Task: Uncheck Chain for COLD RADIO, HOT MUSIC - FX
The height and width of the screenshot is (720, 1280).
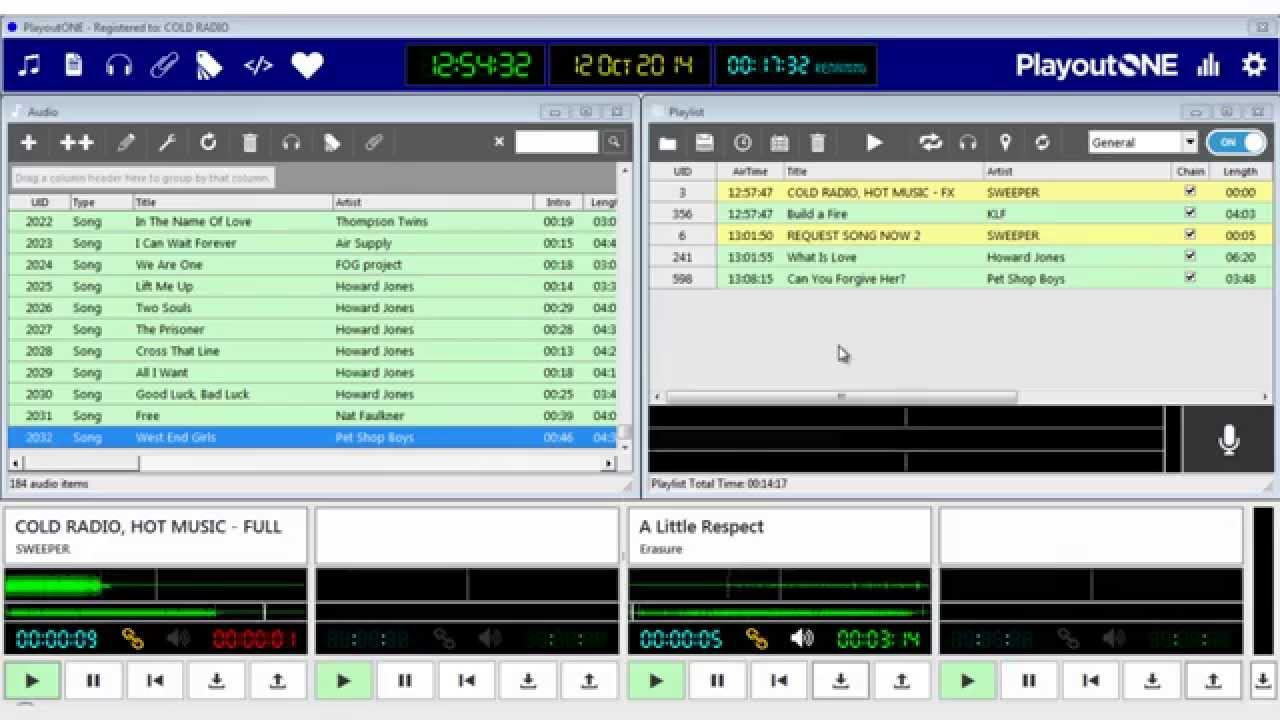Action: [x=1190, y=191]
